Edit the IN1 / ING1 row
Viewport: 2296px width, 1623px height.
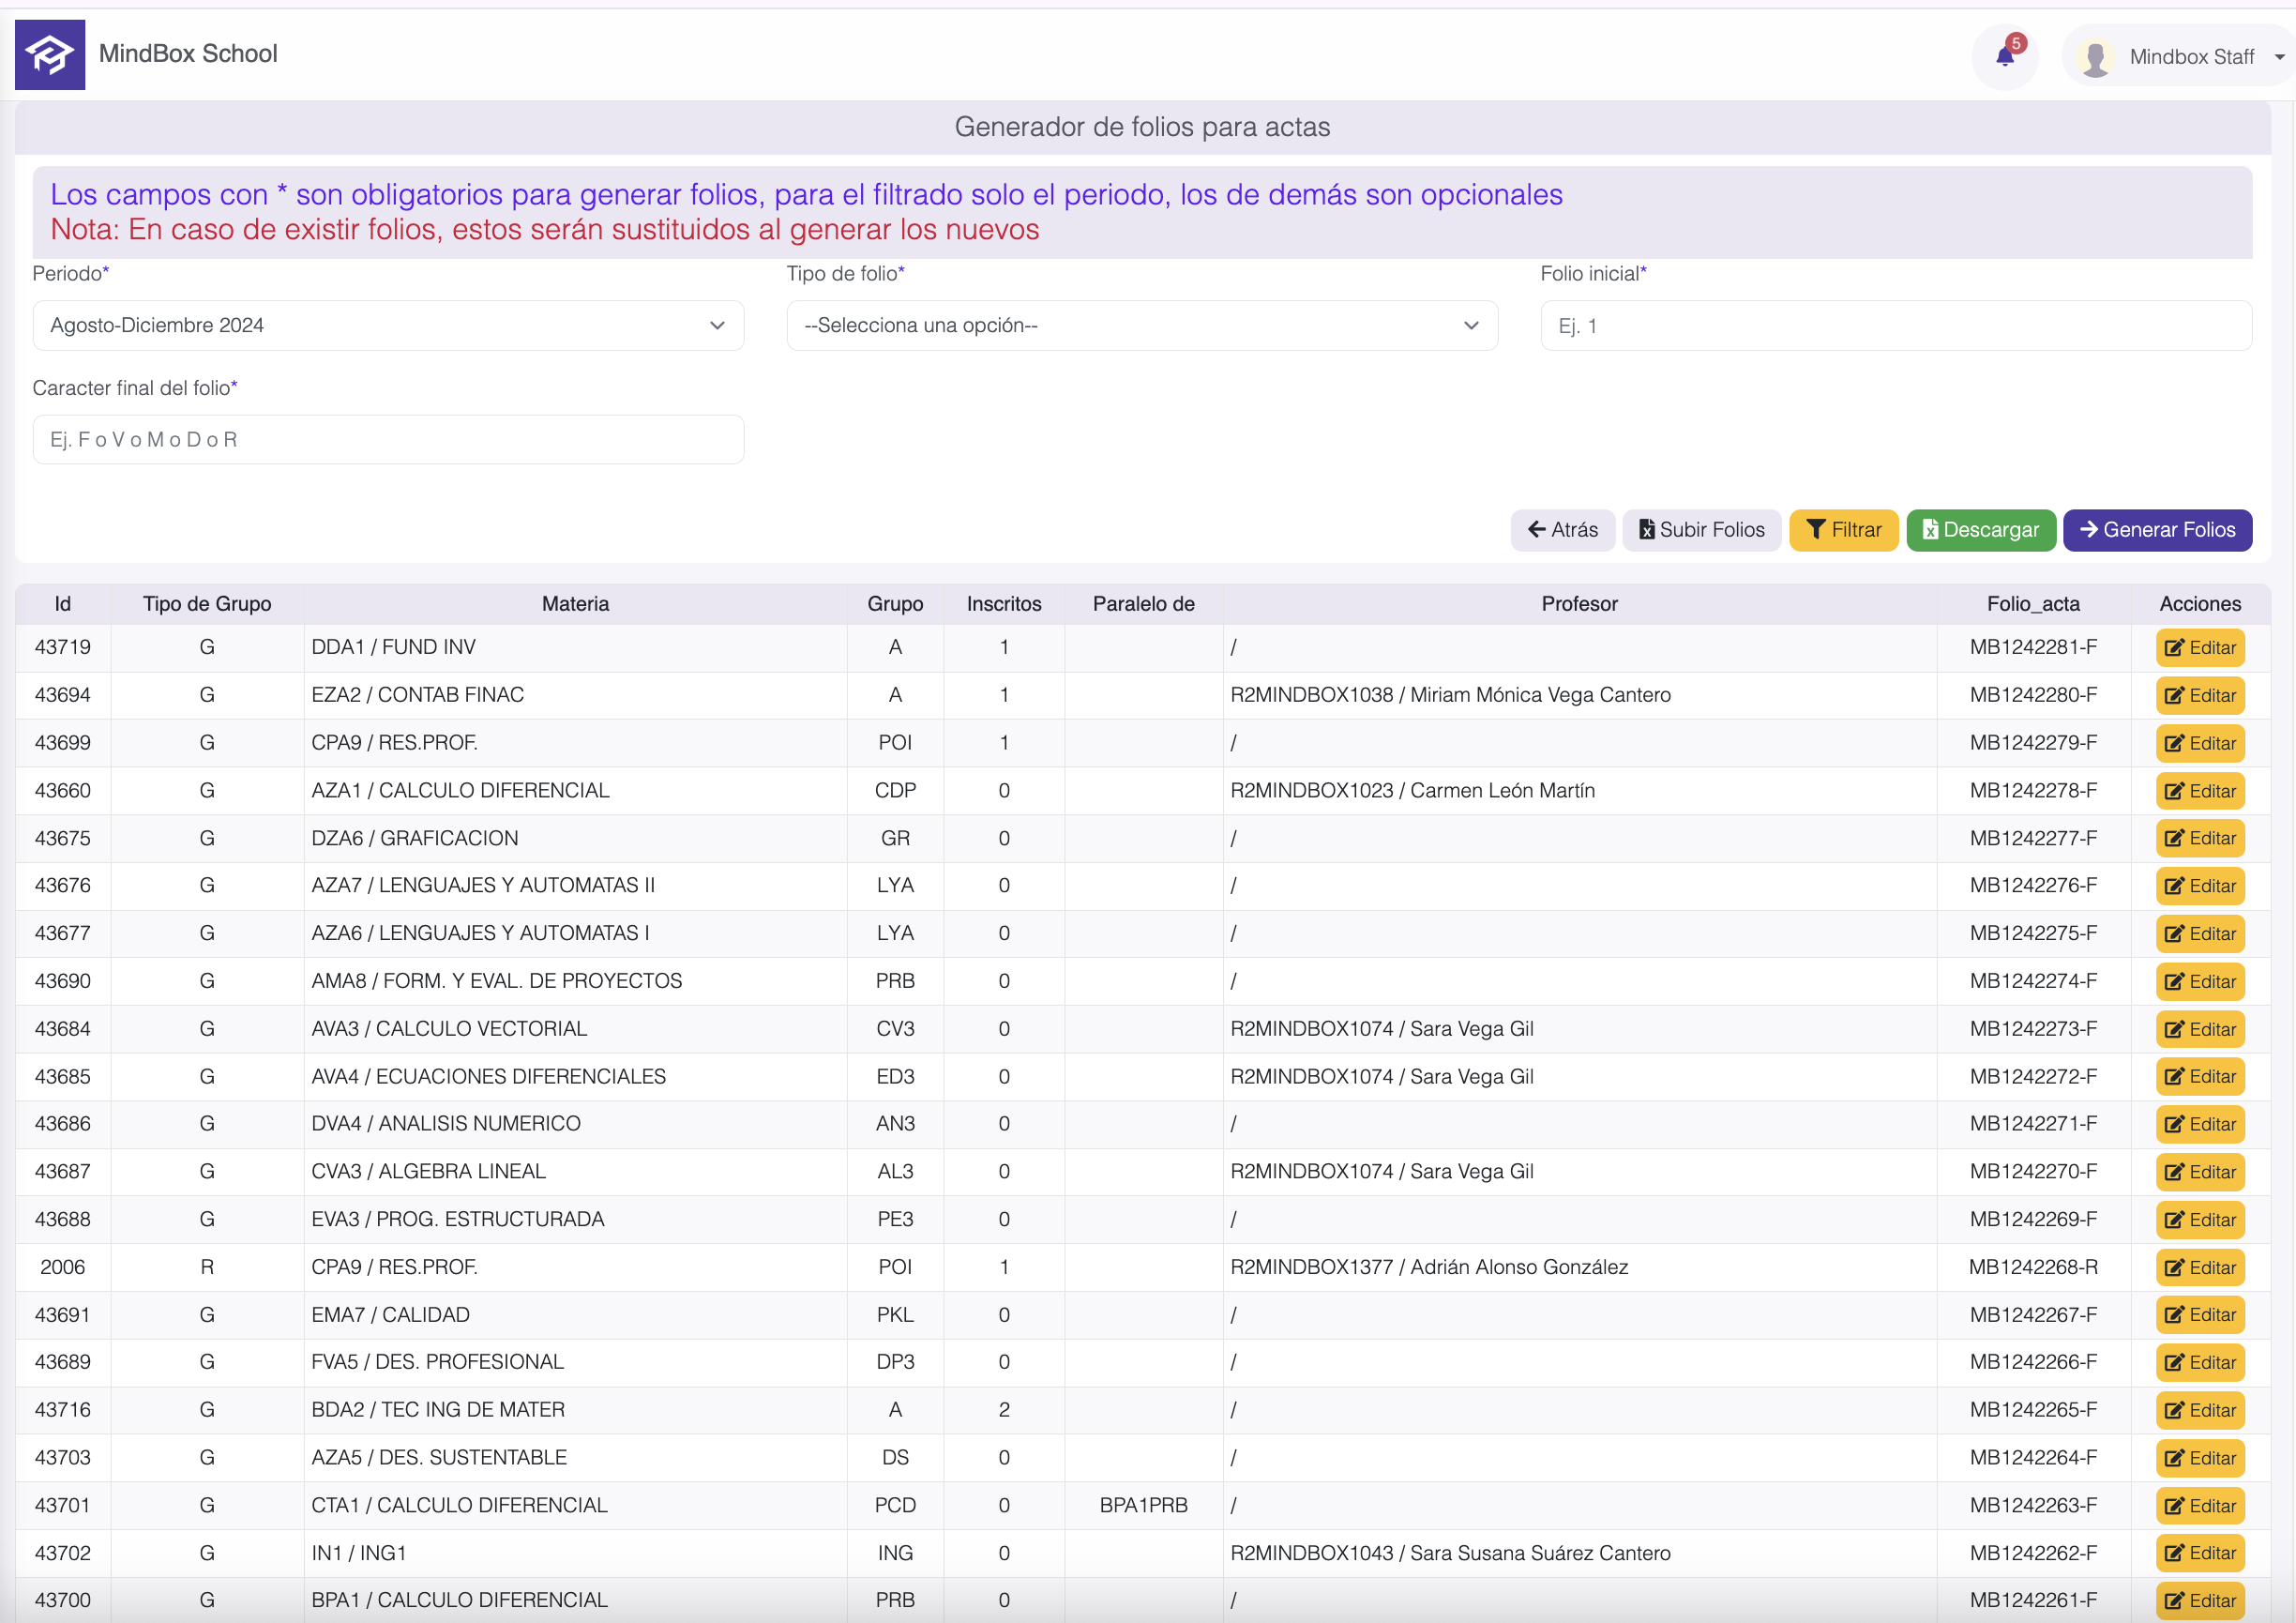coord(2199,1553)
